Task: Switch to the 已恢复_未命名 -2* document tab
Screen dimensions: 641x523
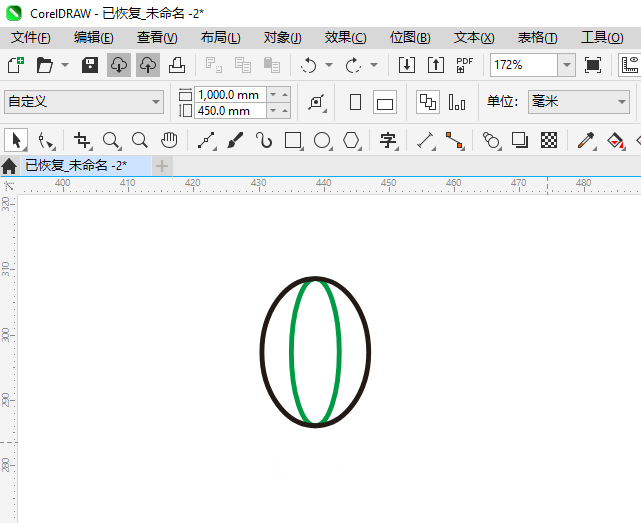Action: coord(76,165)
